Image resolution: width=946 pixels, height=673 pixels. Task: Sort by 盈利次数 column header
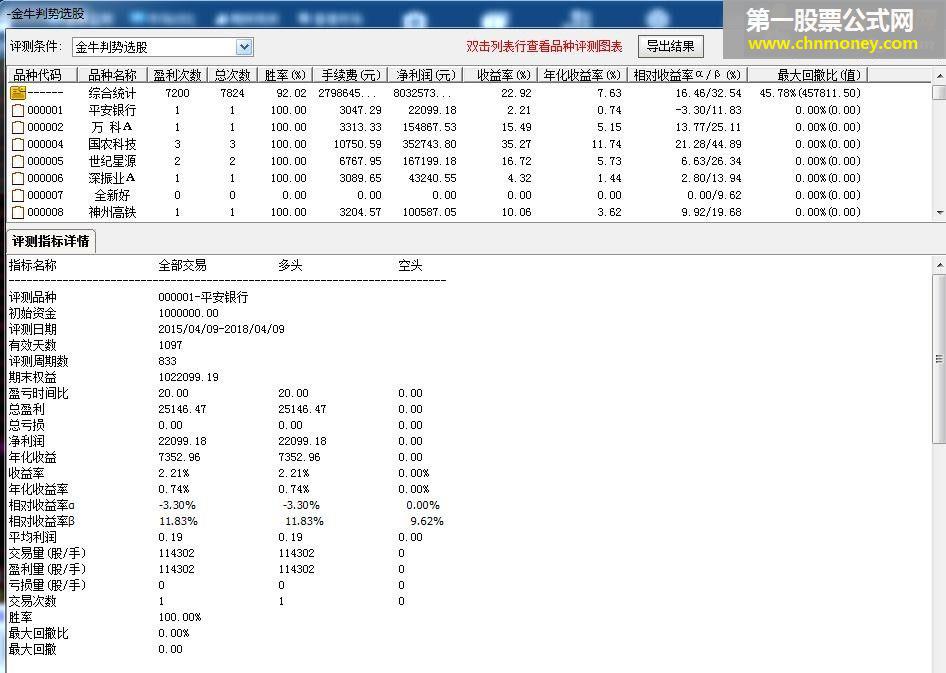tap(177, 75)
